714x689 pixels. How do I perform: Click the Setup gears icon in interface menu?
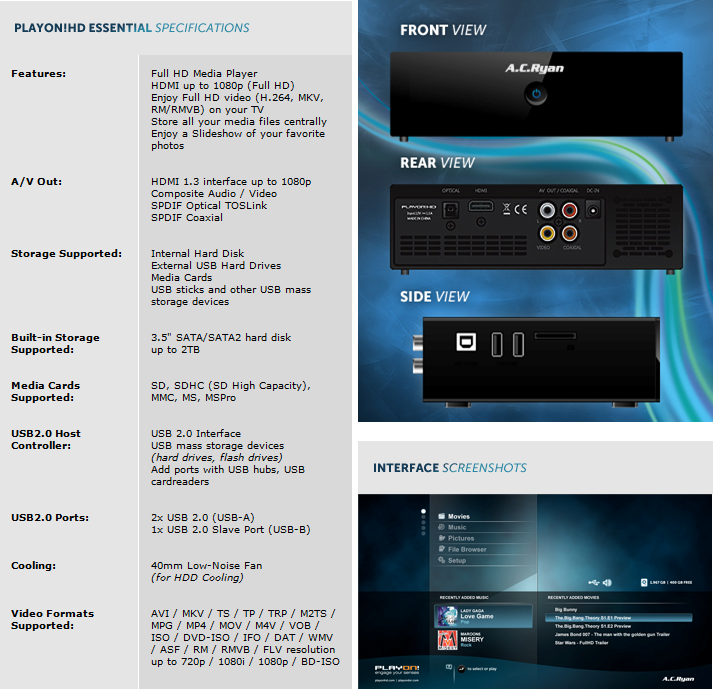(x=441, y=560)
